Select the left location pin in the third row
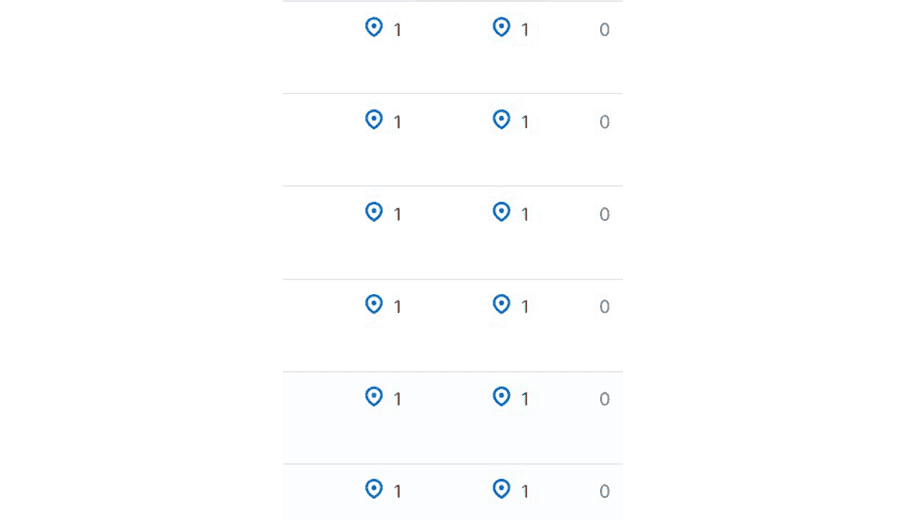The height and width of the screenshot is (520, 900). point(374,212)
